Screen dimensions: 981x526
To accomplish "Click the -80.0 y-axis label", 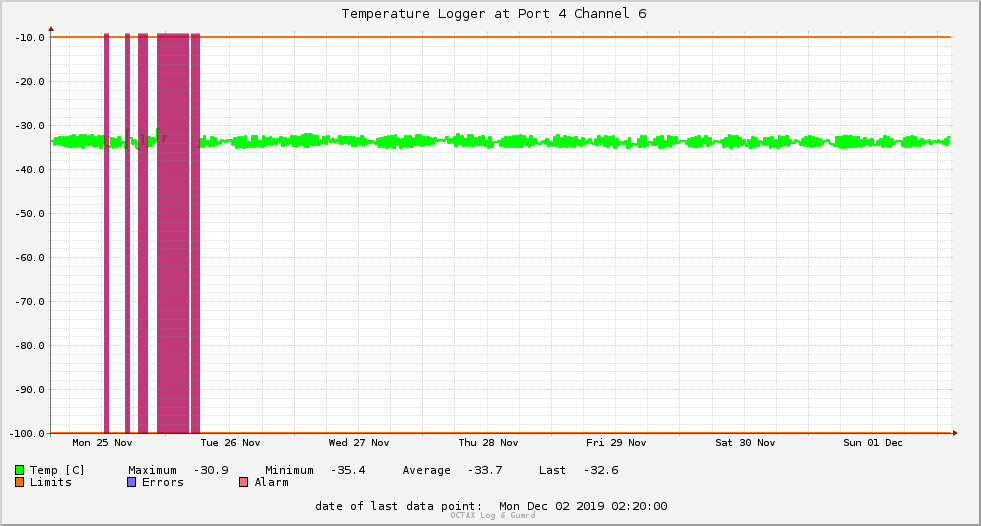I will point(30,345).
